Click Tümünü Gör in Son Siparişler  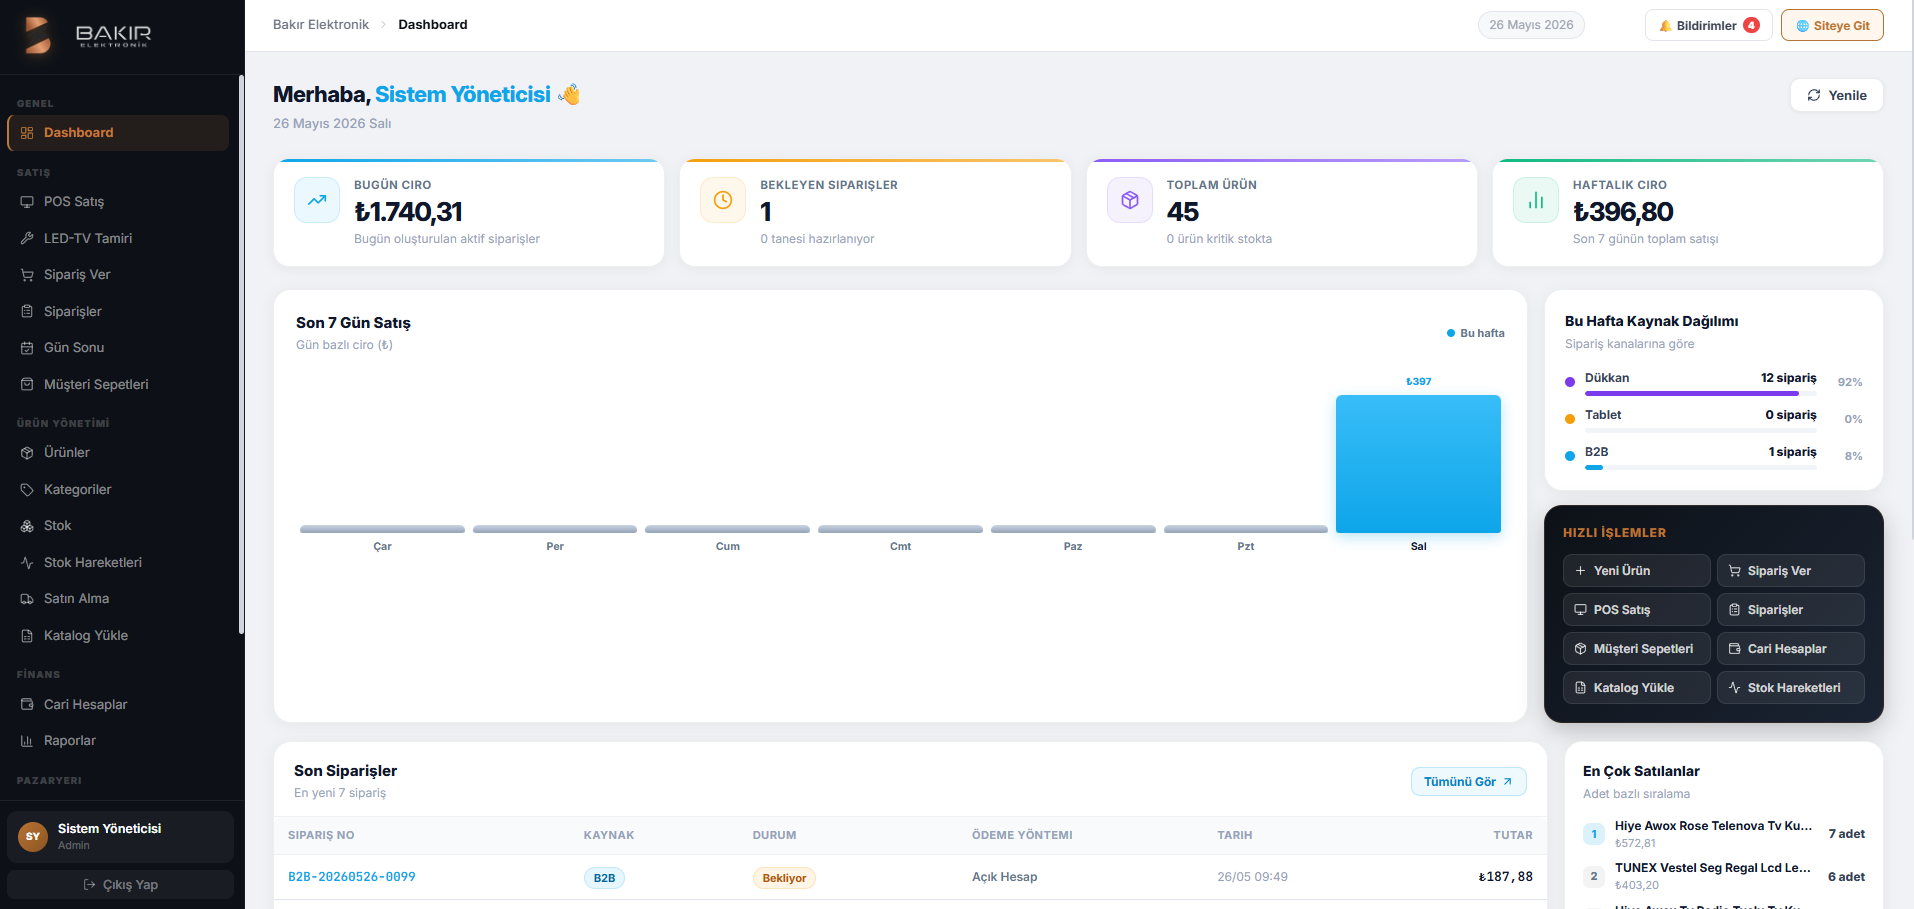click(1468, 782)
